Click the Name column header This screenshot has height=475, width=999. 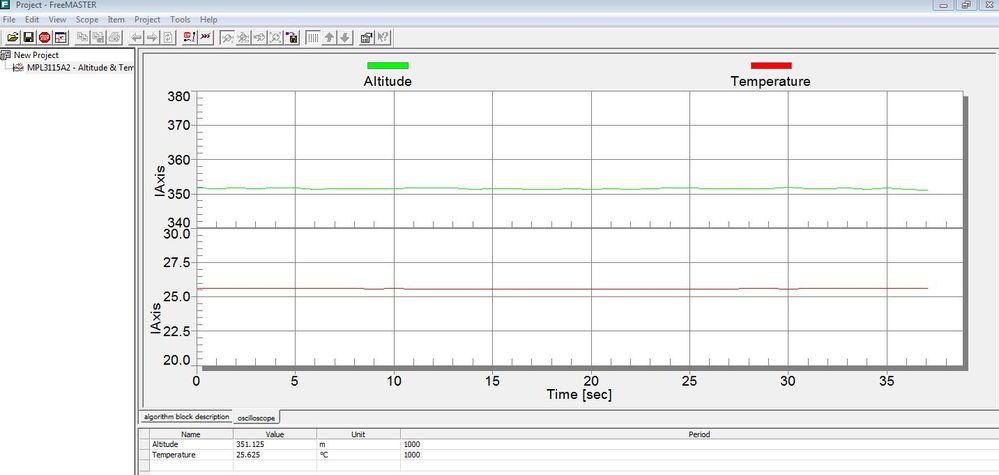(190, 434)
